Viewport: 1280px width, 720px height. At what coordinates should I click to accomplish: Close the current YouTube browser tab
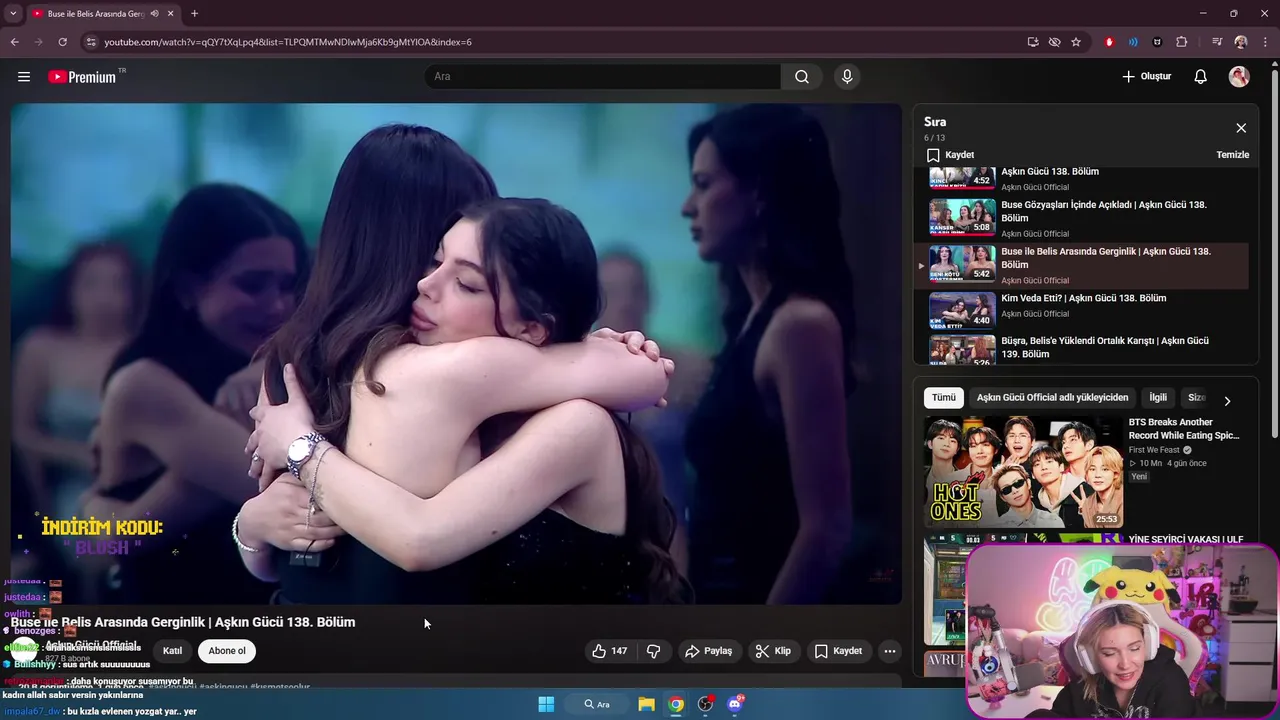171,14
